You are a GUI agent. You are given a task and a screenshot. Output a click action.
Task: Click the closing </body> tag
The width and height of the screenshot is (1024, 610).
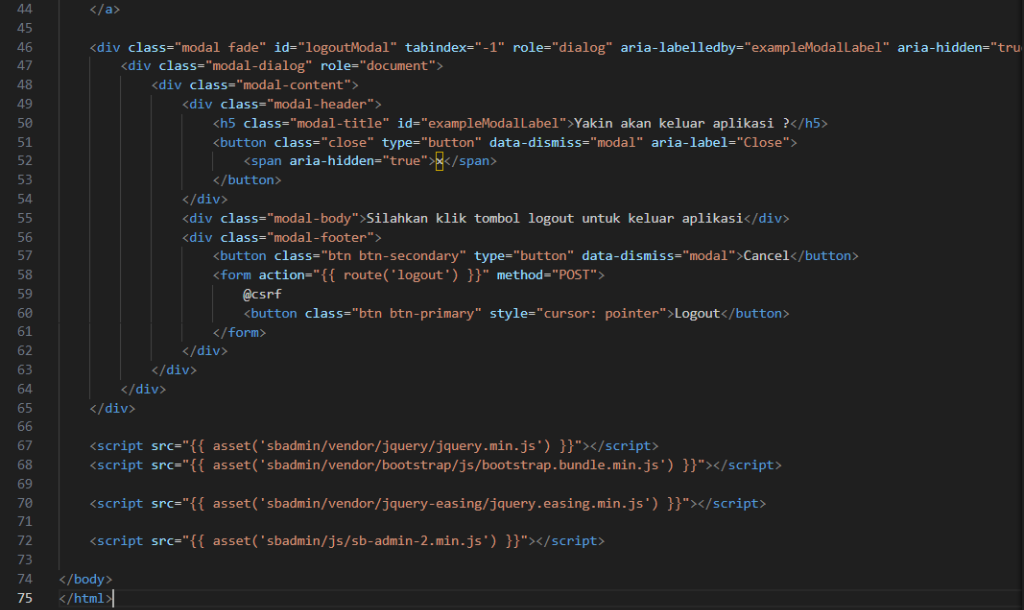point(85,579)
